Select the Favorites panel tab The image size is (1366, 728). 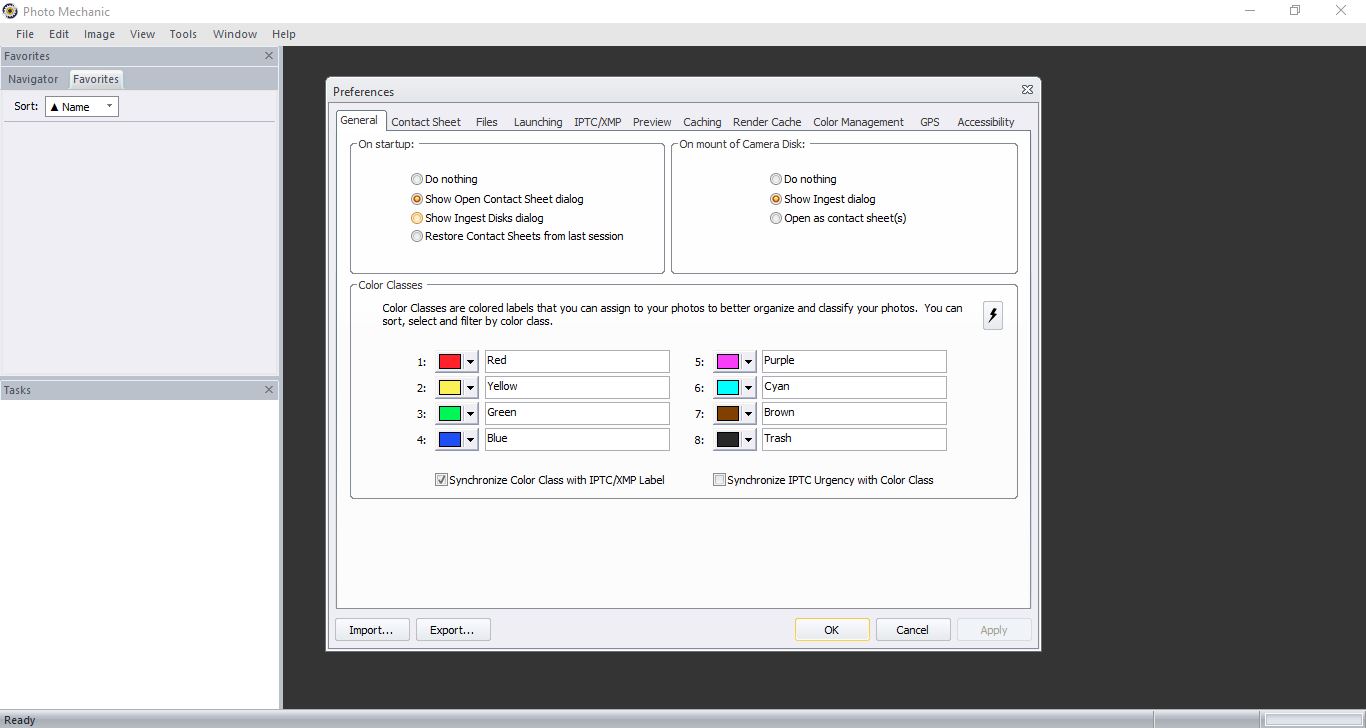(96, 79)
